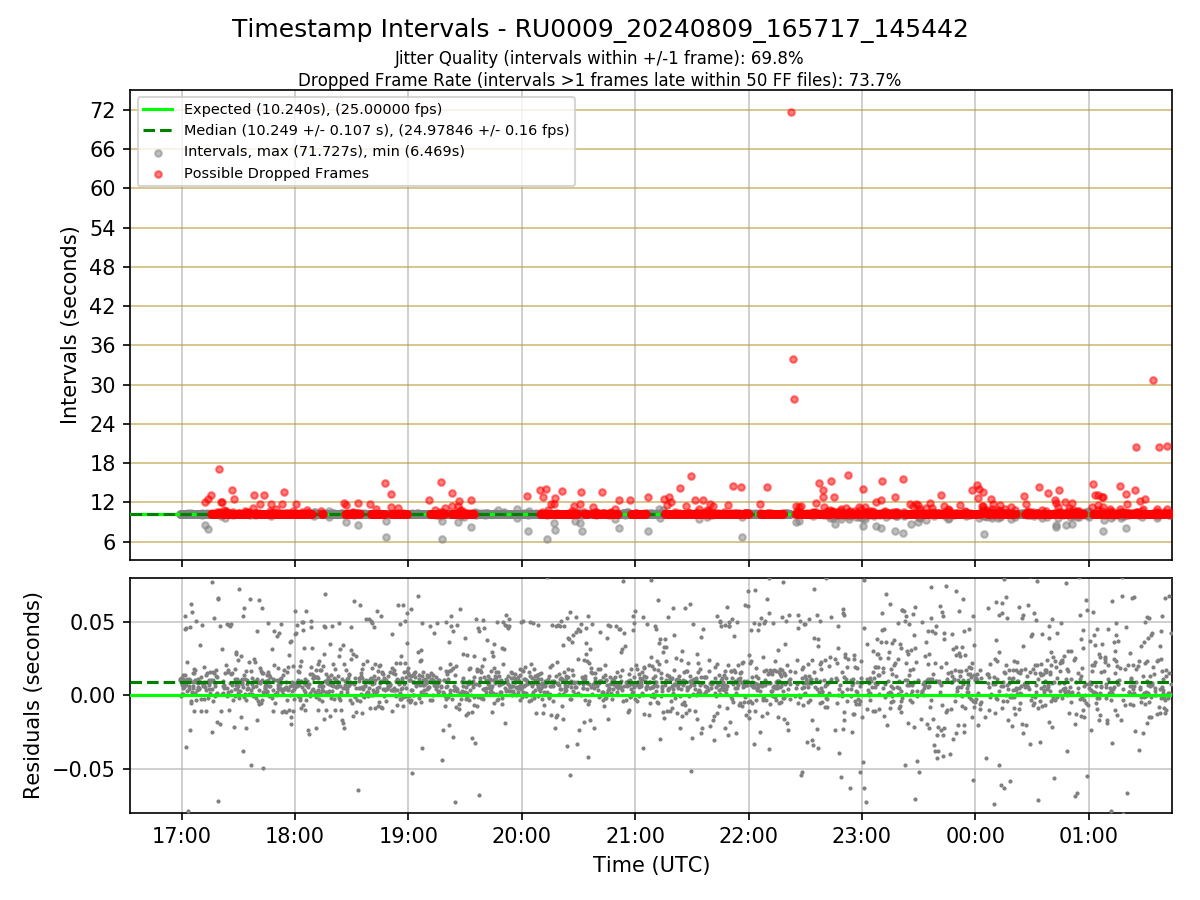Click the 'Residuals (seconds)' y-axis label

(33, 695)
